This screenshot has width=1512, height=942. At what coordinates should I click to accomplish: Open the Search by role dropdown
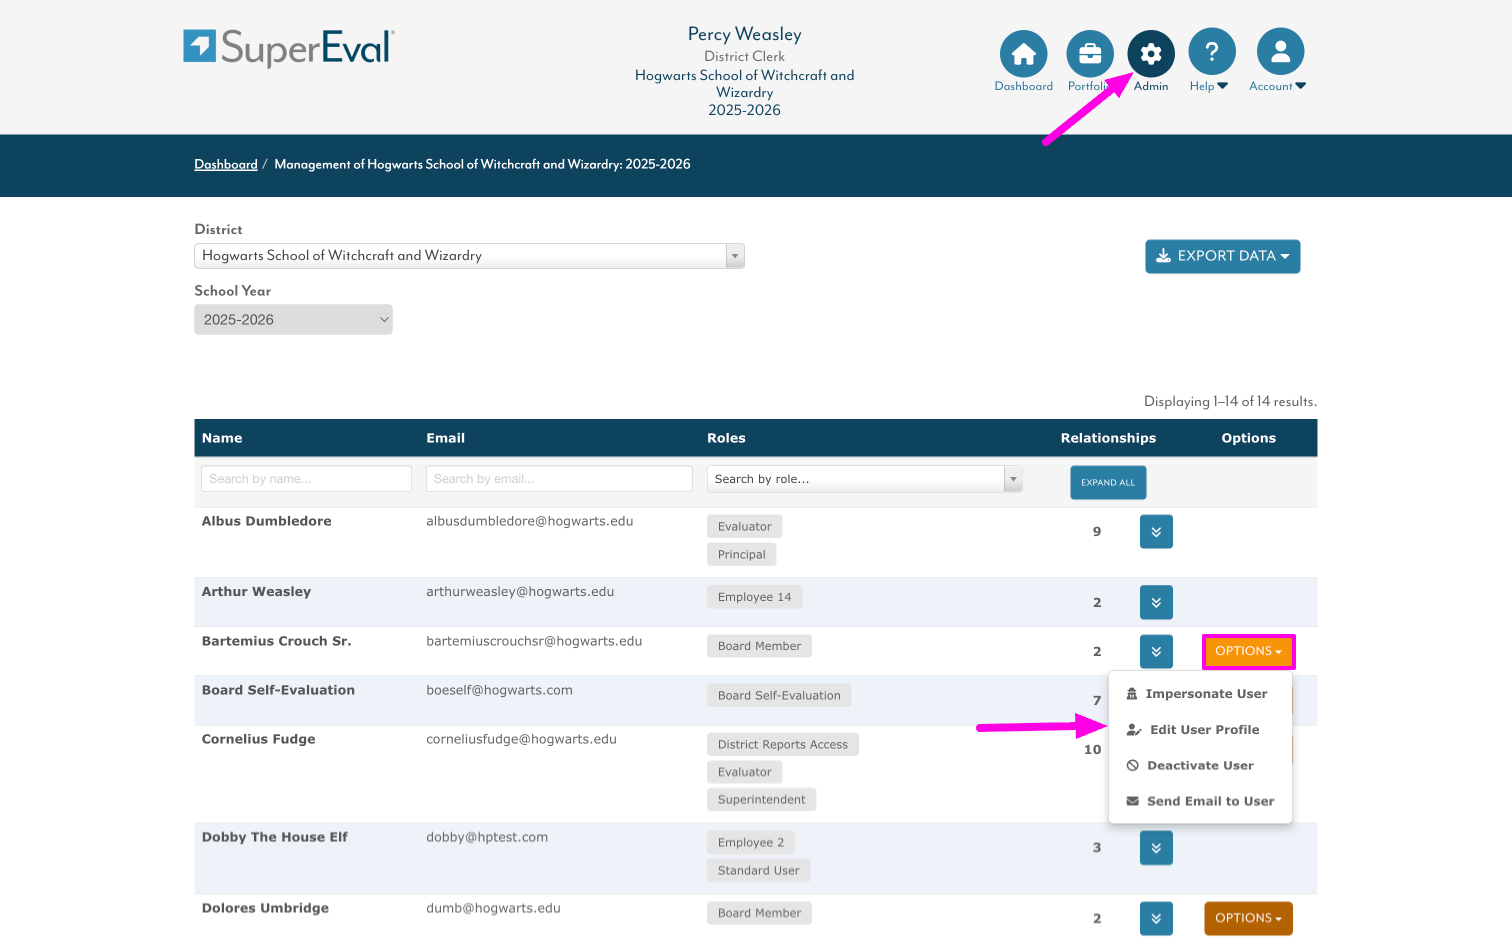pos(864,479)
